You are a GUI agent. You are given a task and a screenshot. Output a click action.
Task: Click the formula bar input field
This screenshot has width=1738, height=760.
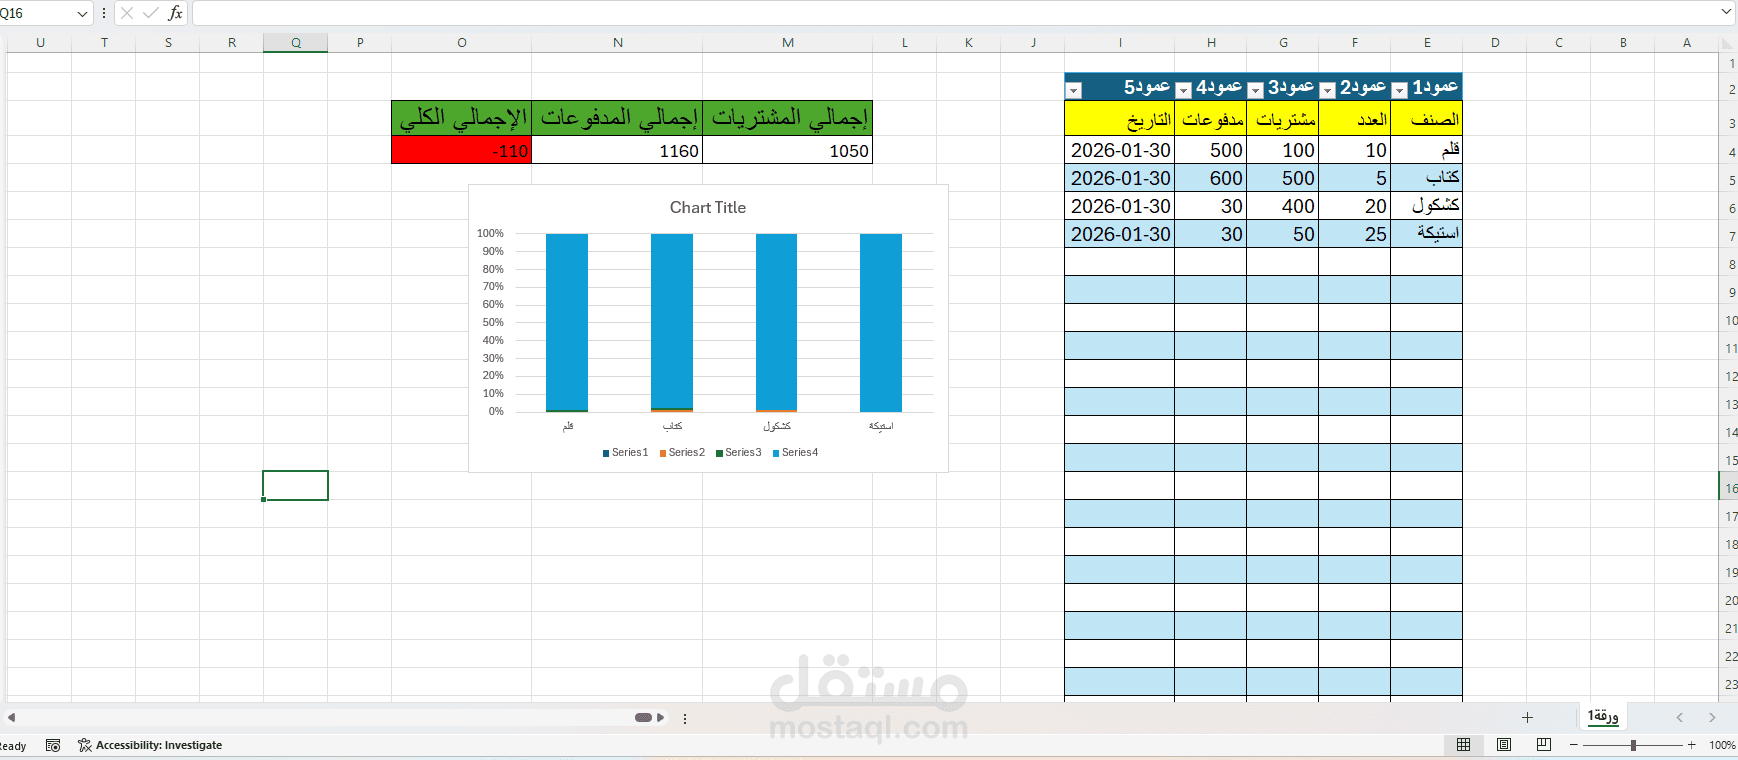pos(953,13)
